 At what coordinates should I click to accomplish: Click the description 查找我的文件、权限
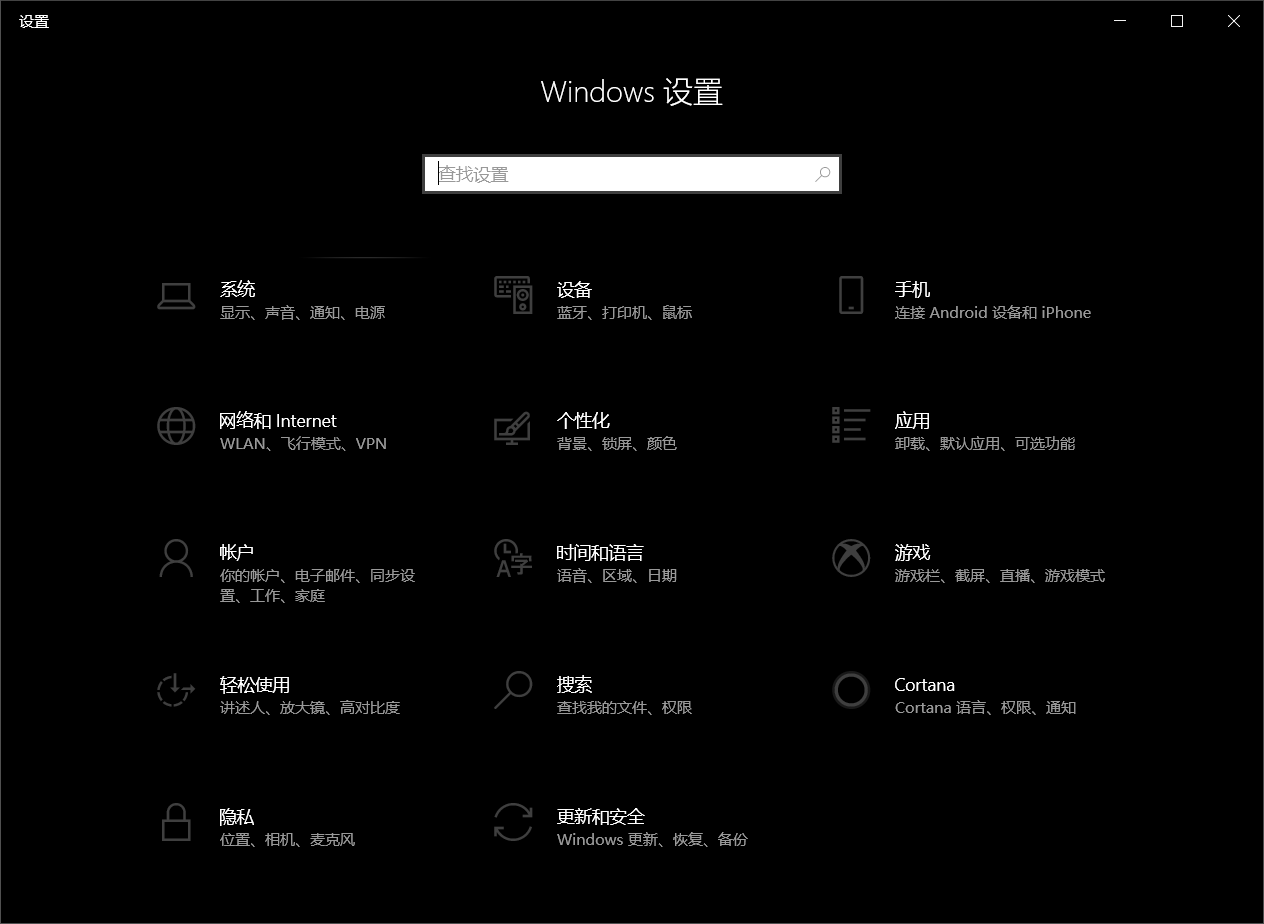pyautogui.click(x=625, y=708)
